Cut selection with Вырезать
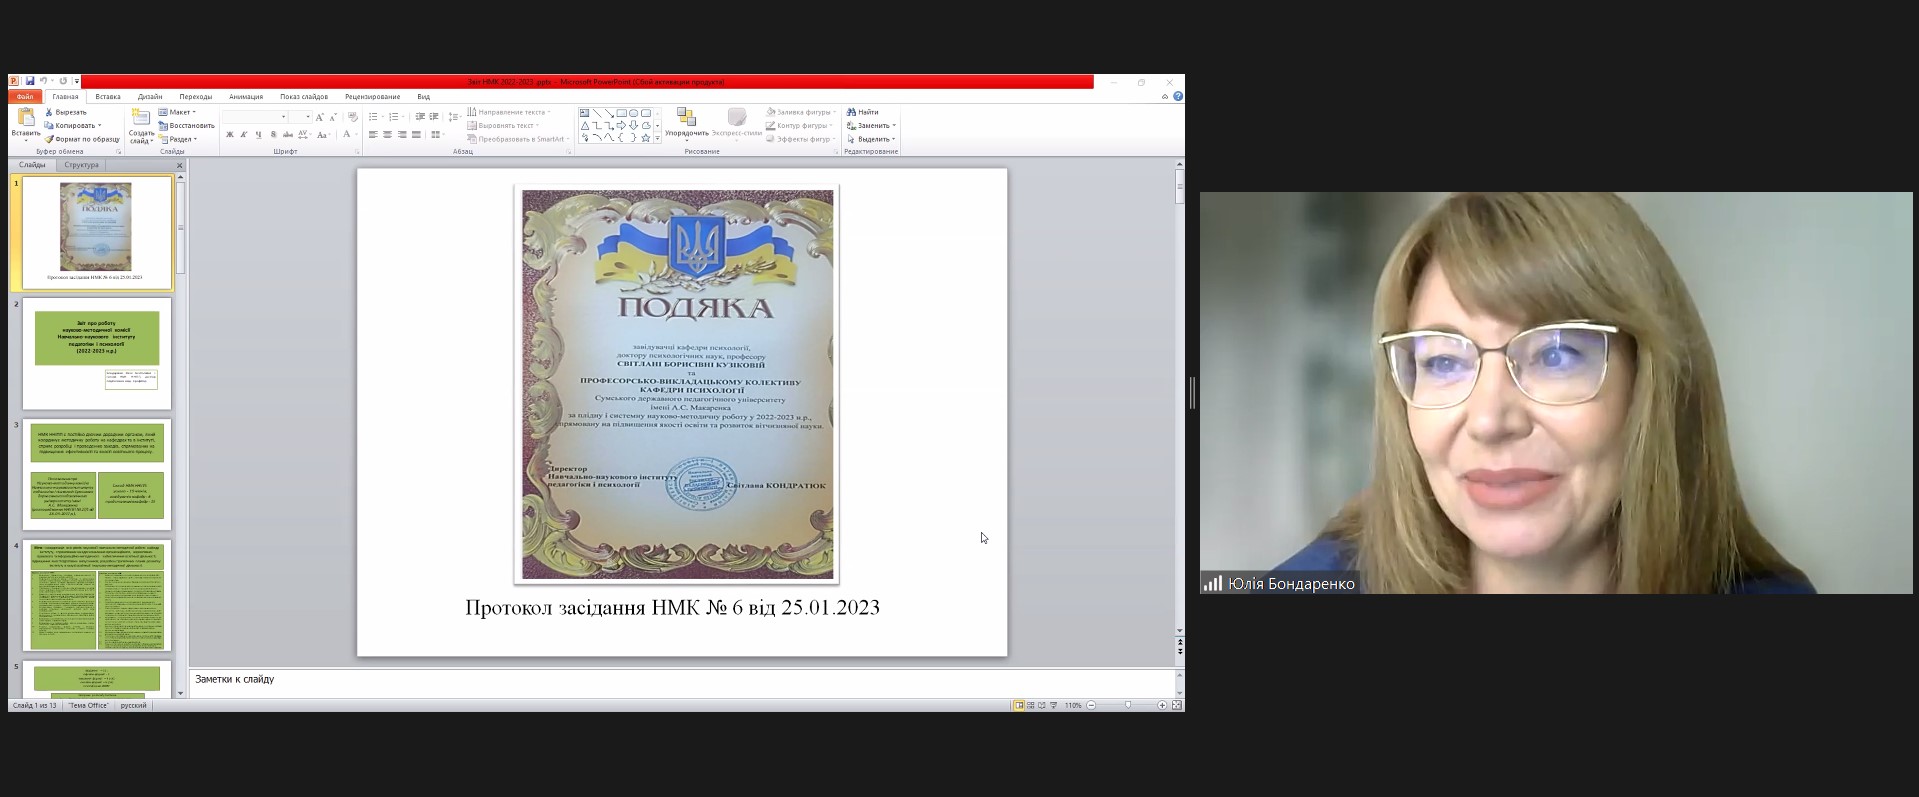The height and width of the screenshot is (797, 1919). click(x=66, y=112)
